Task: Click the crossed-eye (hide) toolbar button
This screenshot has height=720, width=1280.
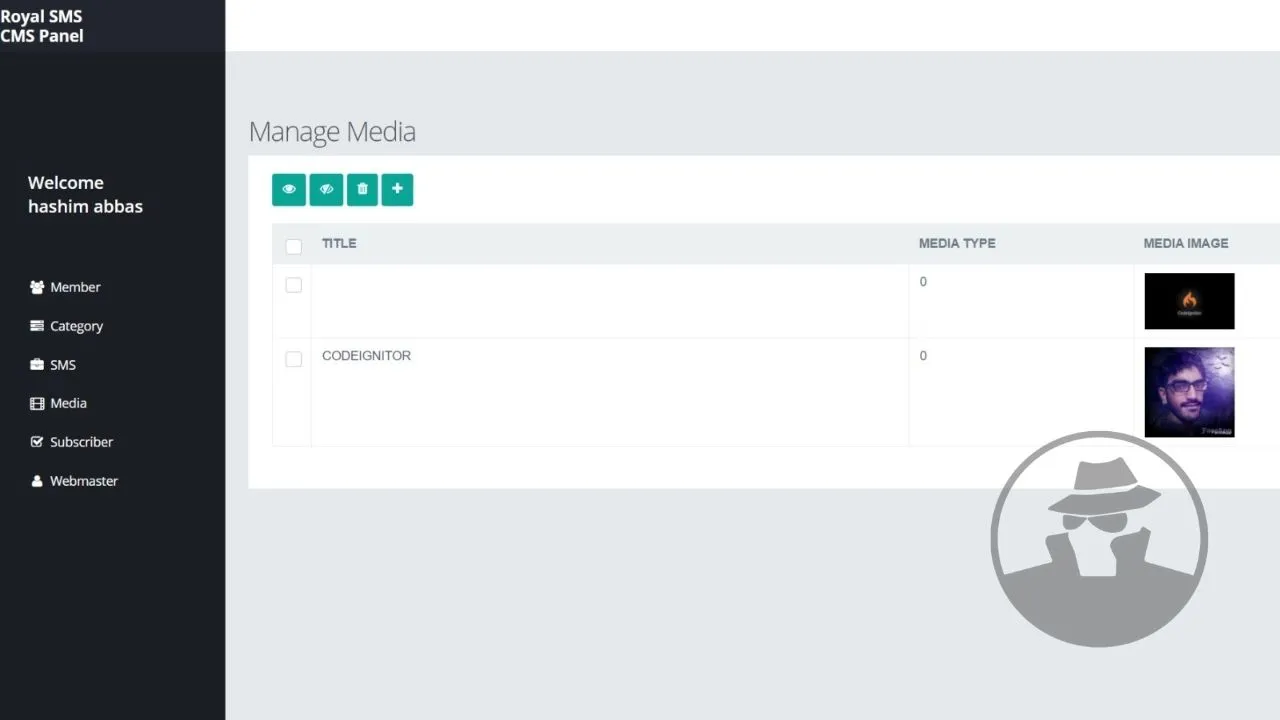Action: 326,189
